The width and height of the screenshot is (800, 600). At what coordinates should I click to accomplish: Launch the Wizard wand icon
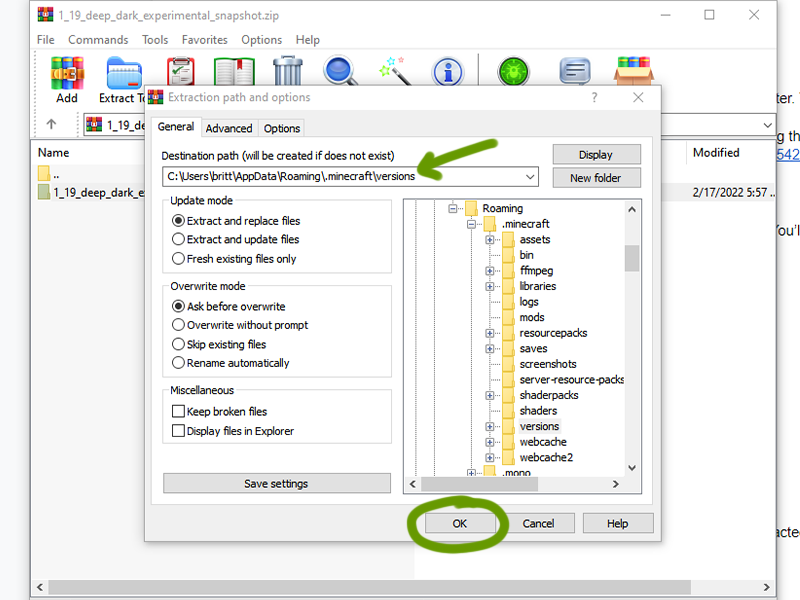pos(393,71)
